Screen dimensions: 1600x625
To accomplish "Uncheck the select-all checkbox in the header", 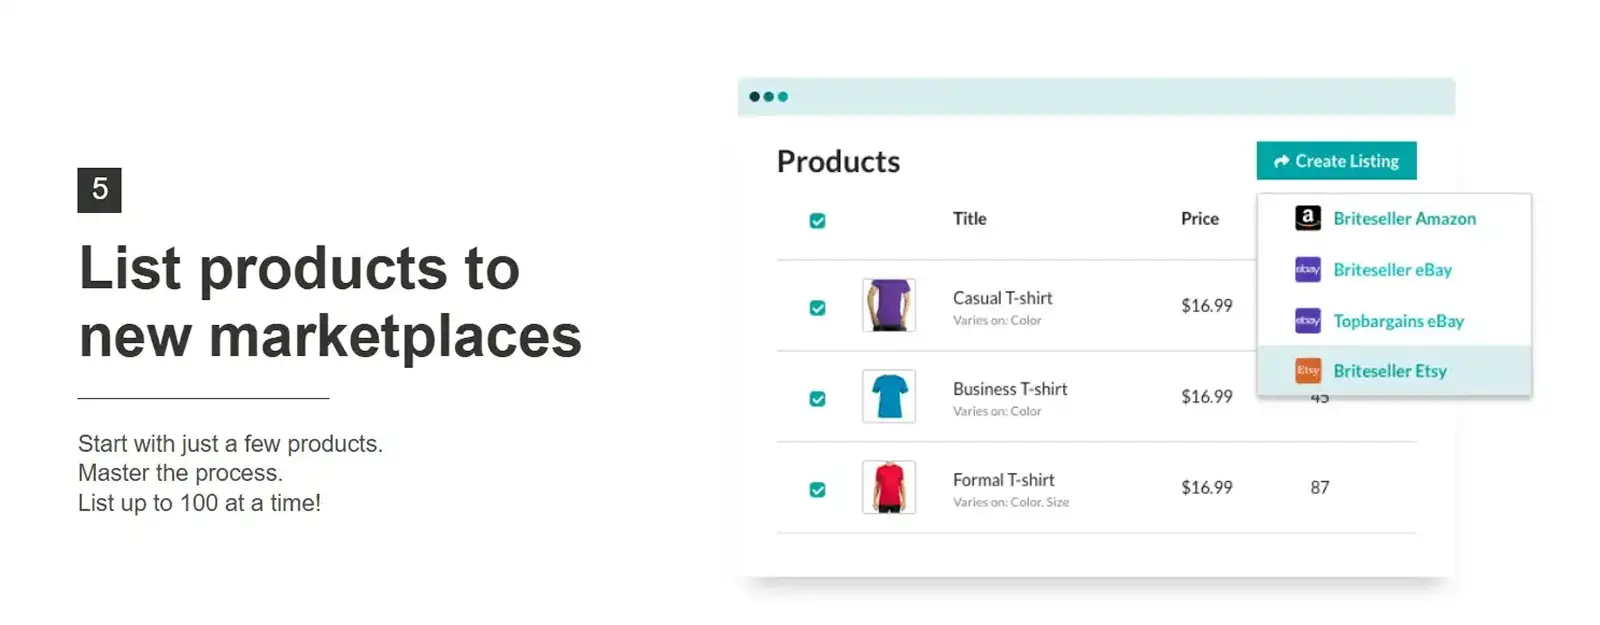I will pyautogui.click(x=817, y=219).
